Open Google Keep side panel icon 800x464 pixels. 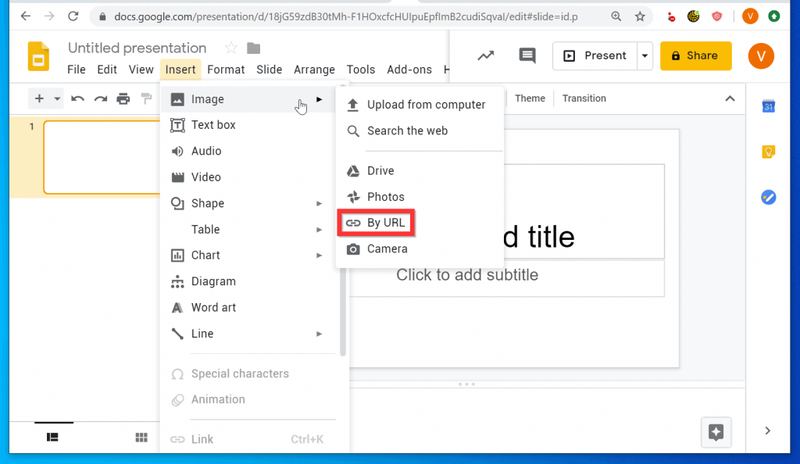(768, 152)
